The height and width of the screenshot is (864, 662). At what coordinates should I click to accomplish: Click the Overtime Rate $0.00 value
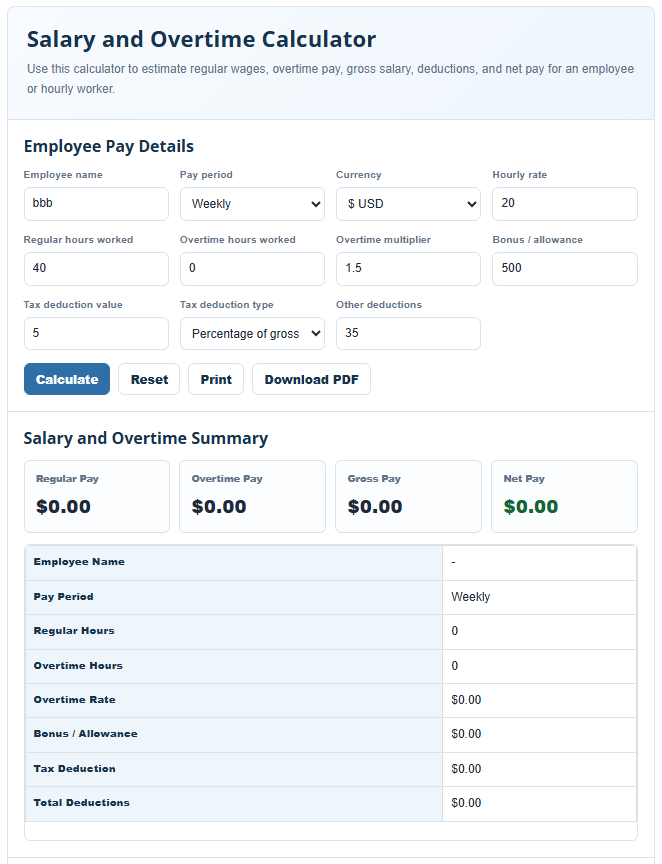[x=466, y=700]
